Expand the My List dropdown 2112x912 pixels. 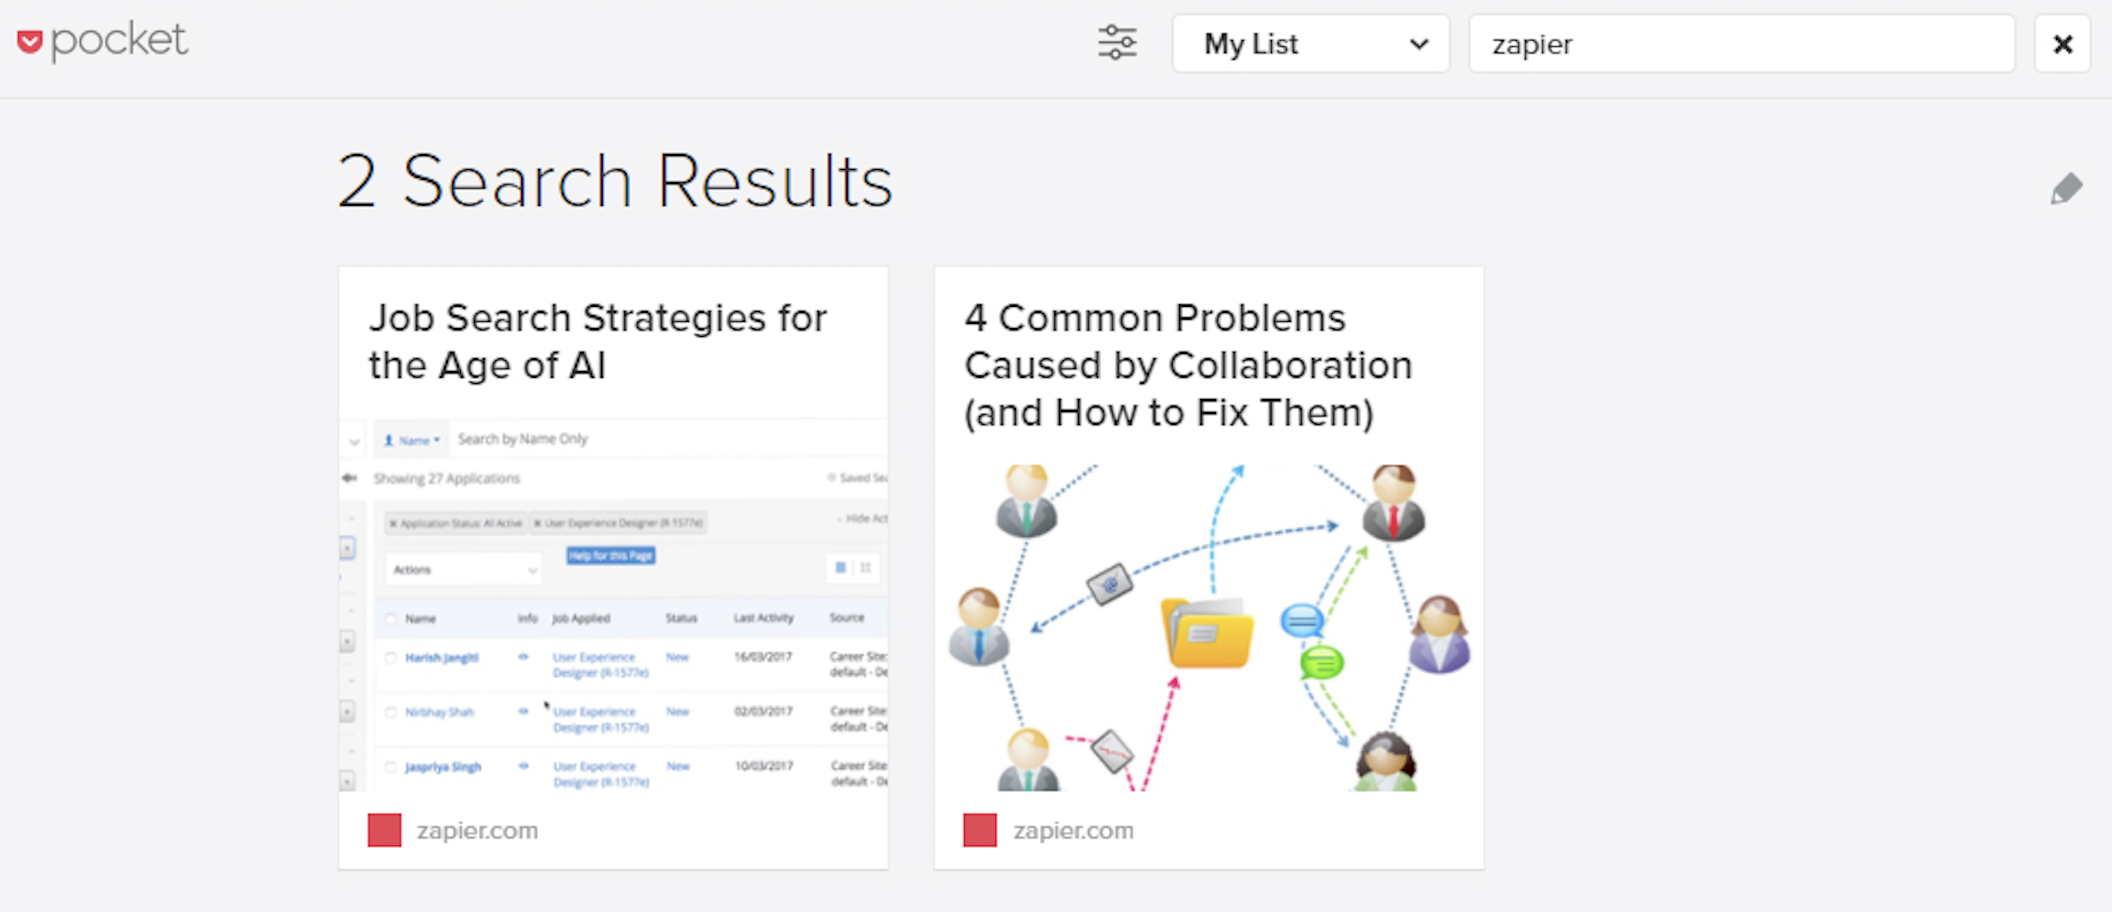[x=1310, y=44]
